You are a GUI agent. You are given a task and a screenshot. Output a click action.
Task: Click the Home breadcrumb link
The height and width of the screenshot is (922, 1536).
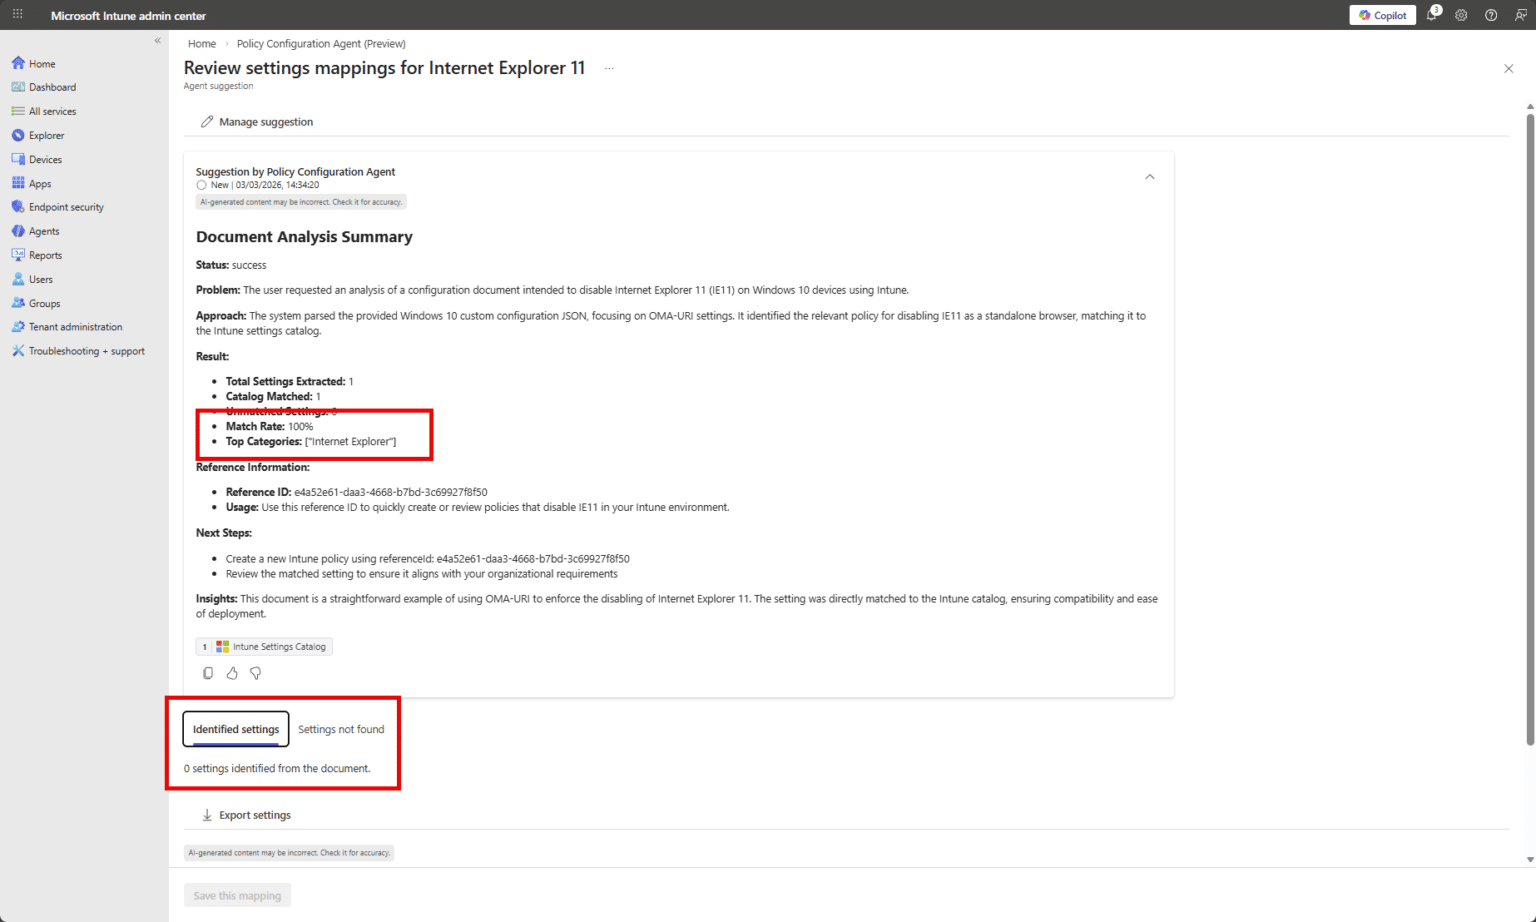(x=202, y=44)
